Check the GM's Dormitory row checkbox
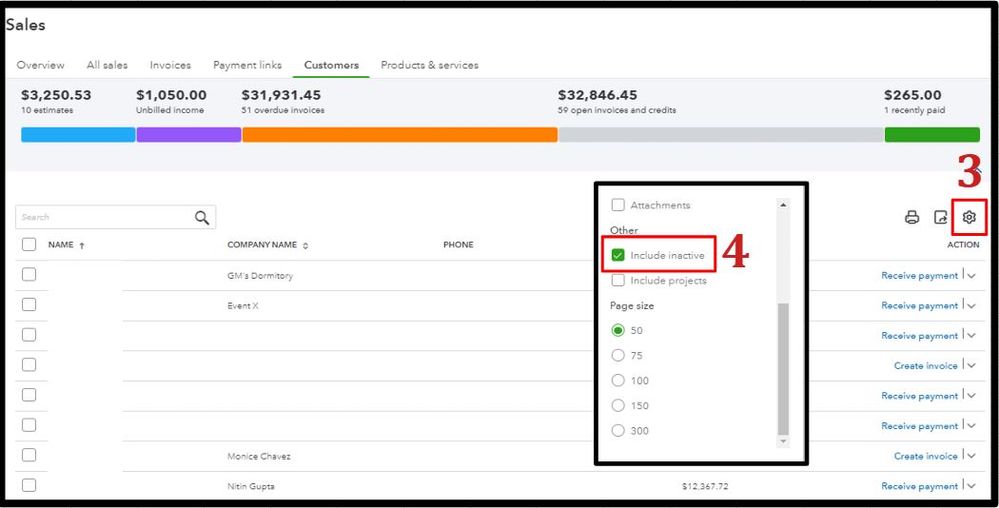999x508 pixels. point(29,275)
